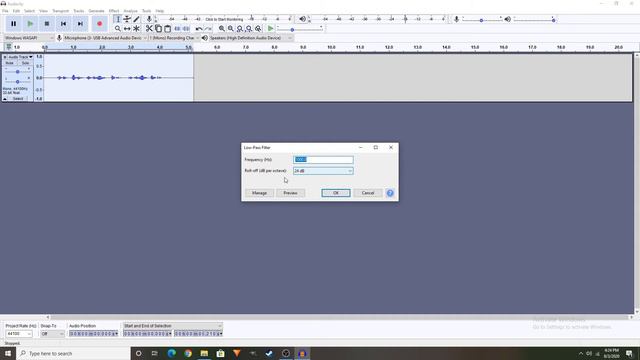Close the Audio Track with its X
The image size is (640, 360).
coord(5,57)
